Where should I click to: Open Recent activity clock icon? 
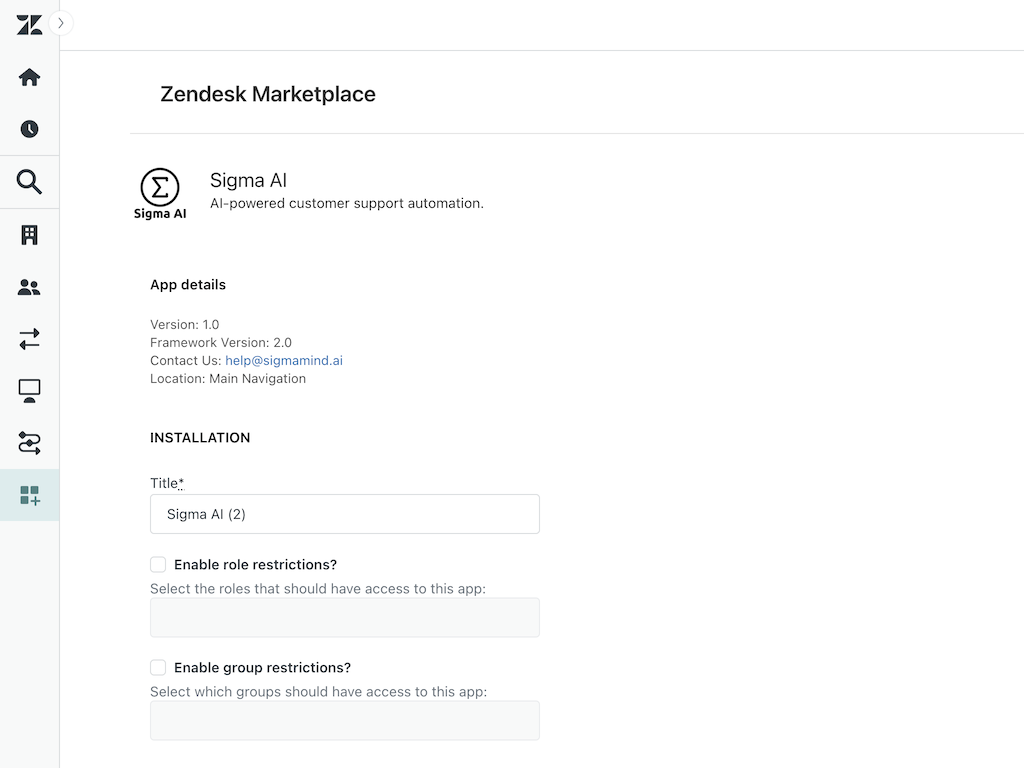29,129
